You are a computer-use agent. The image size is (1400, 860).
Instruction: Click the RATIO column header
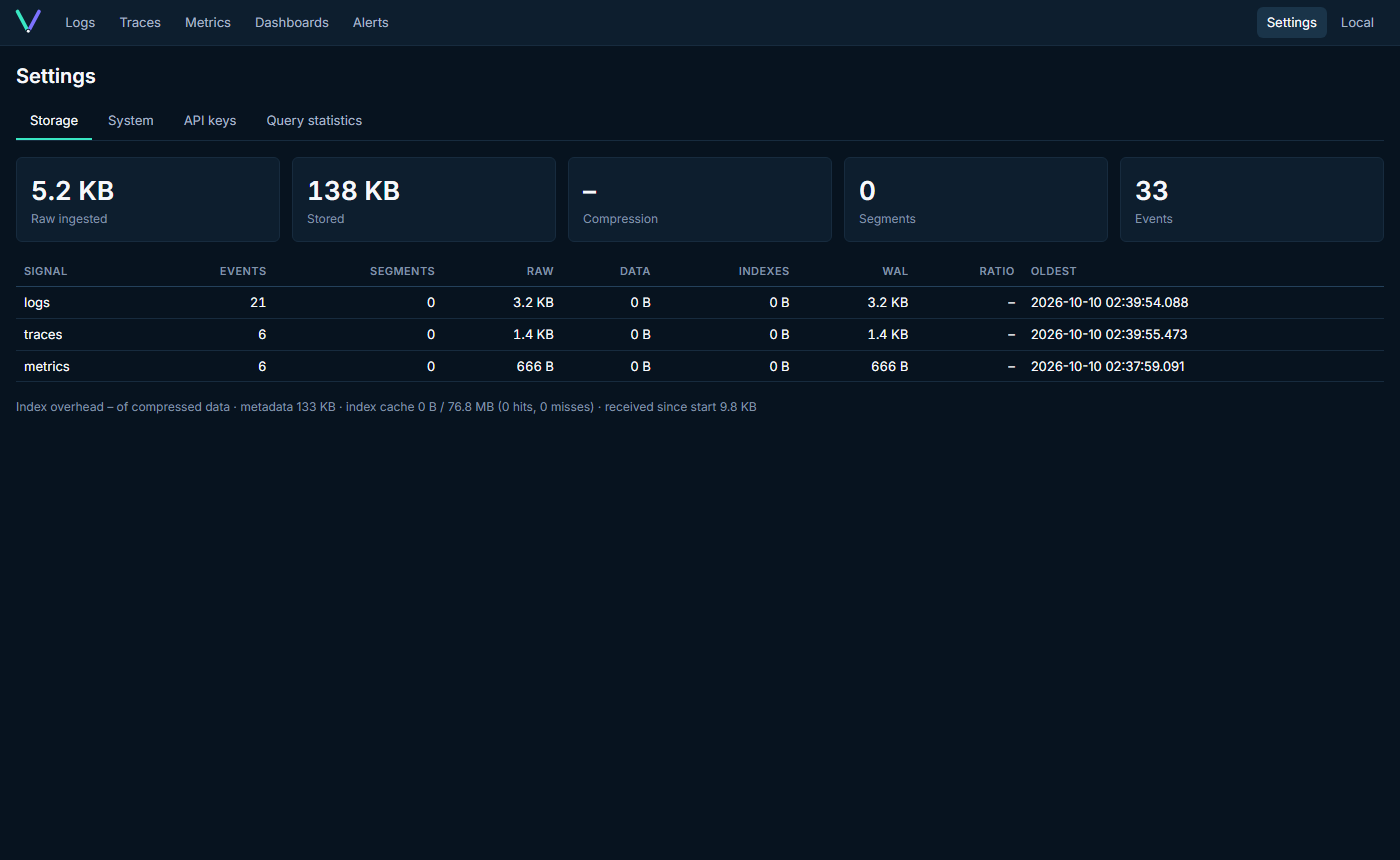click(997, 271)
